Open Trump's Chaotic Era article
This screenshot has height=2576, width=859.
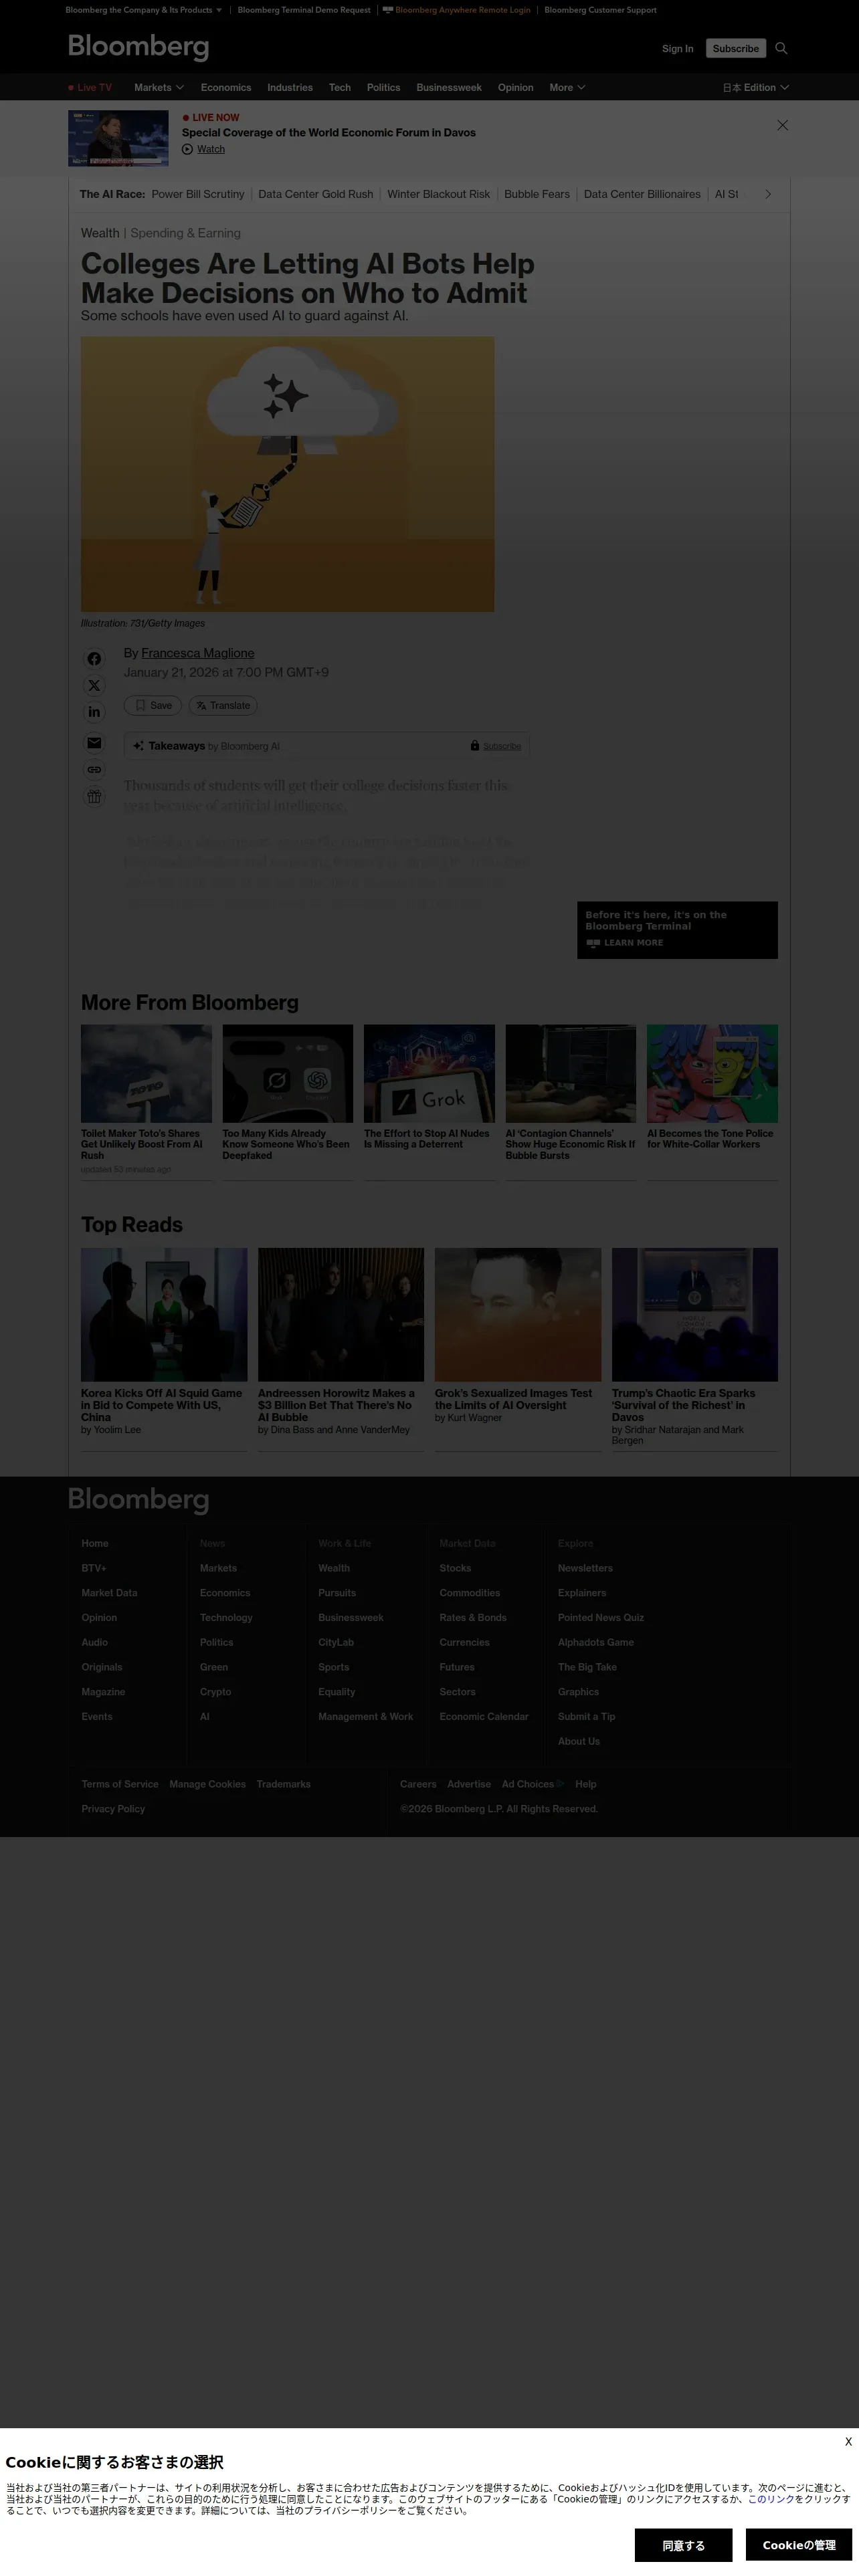pos(684,1405)
